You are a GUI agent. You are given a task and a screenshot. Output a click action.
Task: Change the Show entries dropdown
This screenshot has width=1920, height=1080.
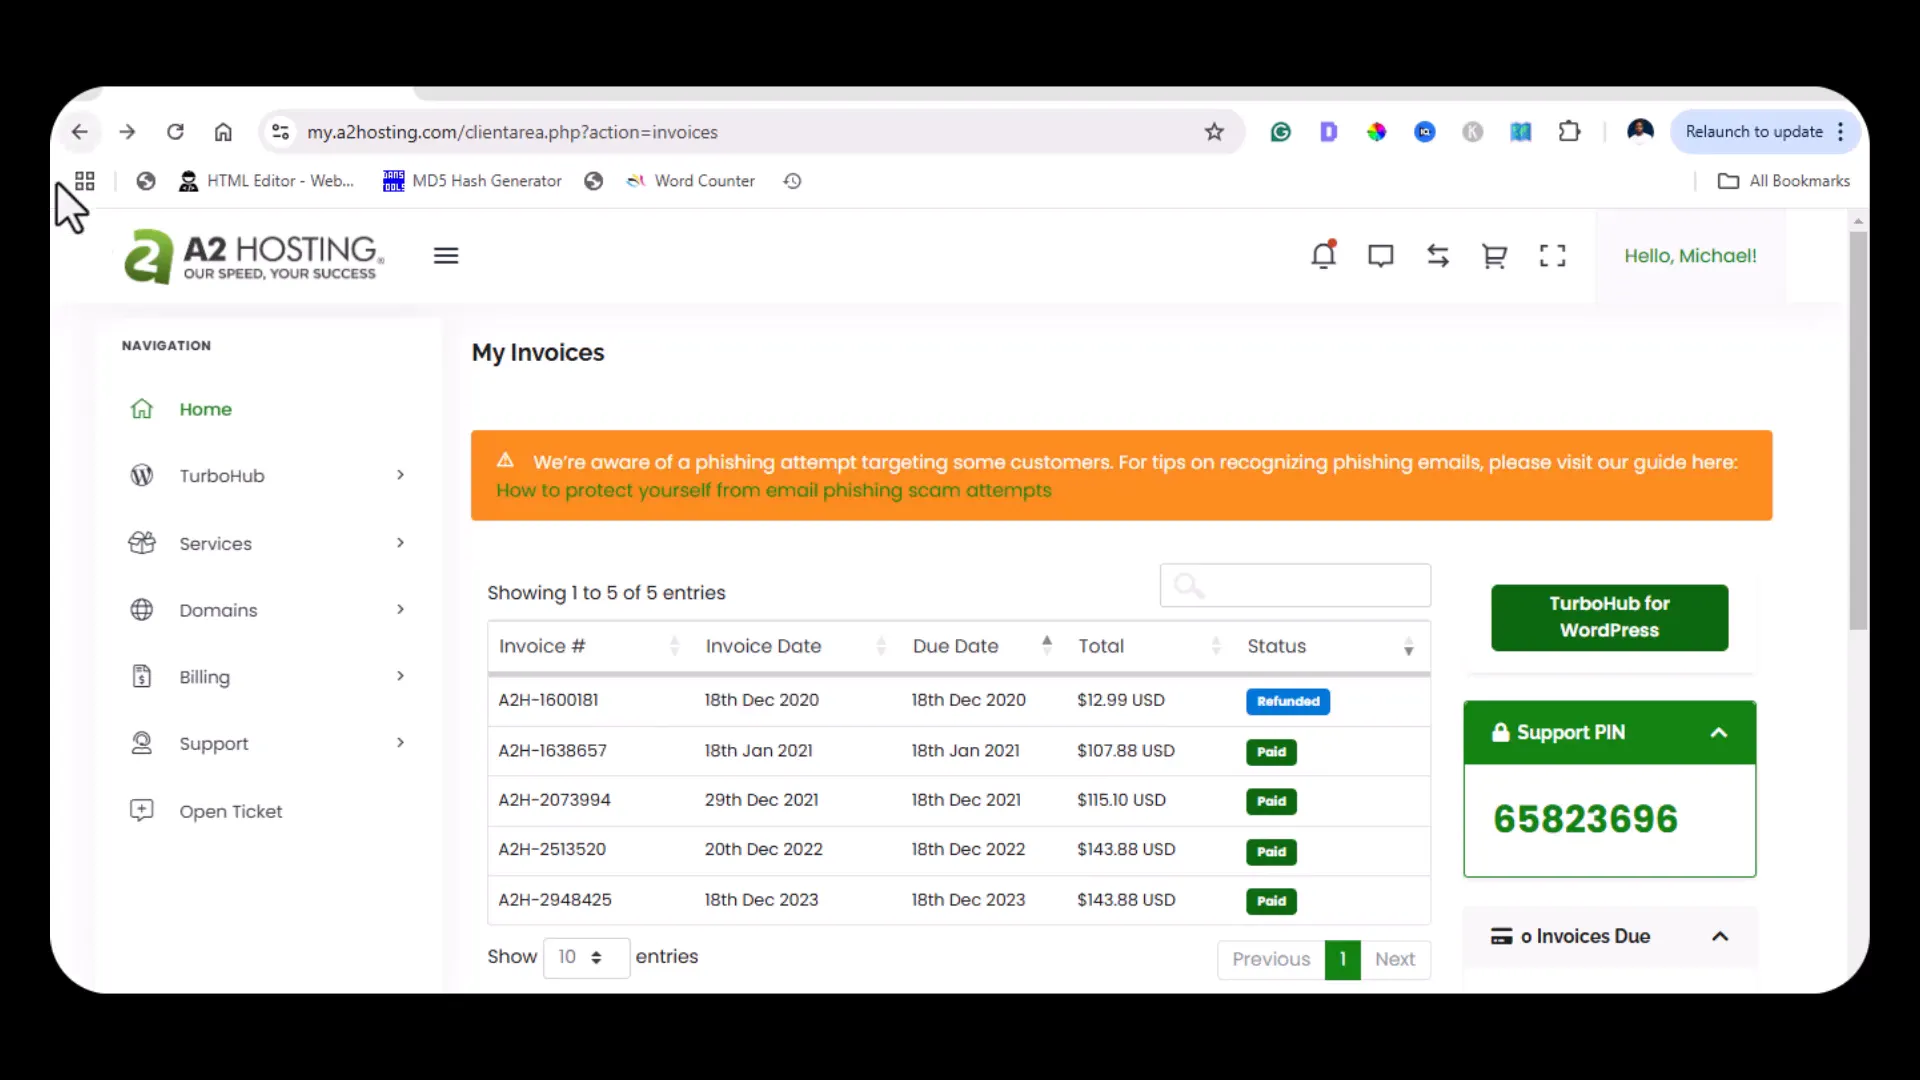pos(586,957)
